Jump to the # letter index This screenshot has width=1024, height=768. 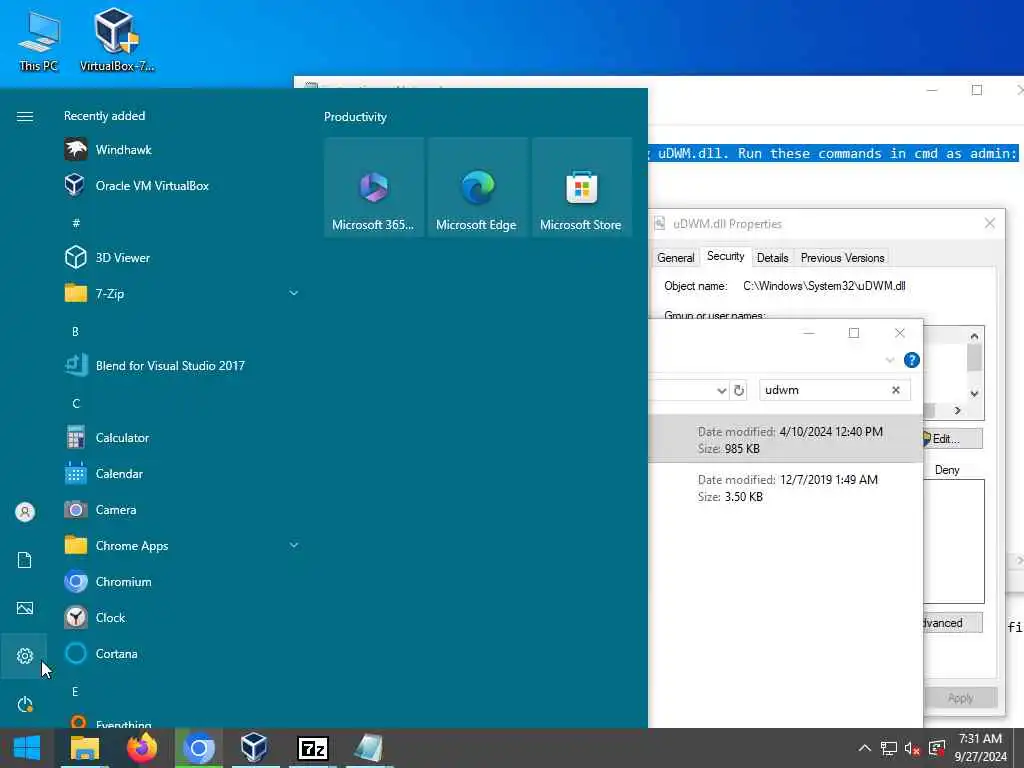pyautogui.click(x=76, y=223)
